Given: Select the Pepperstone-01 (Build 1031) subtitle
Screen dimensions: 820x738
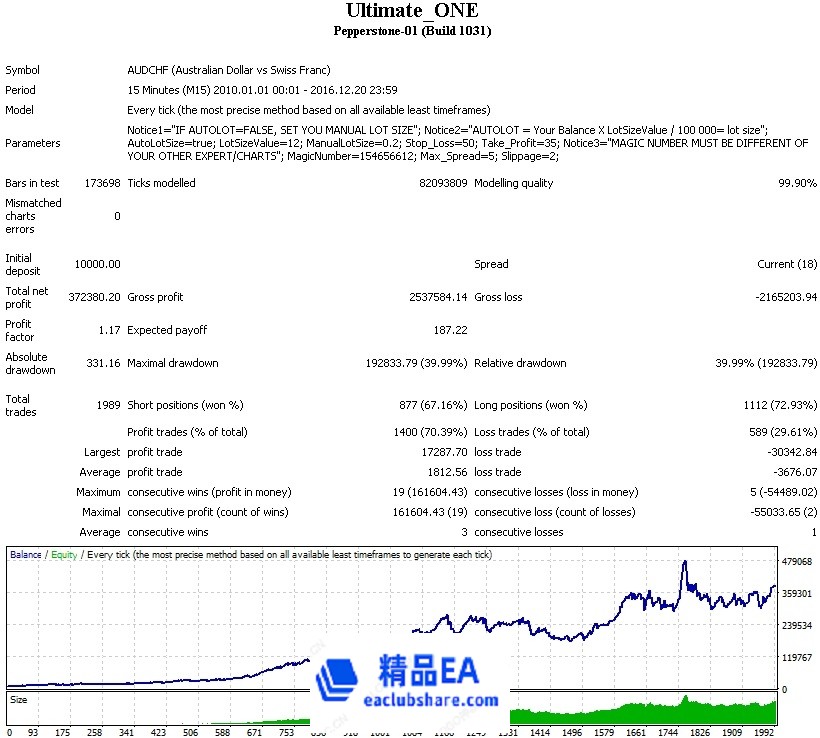Looking at the screenshot, I should coord(411,31).
